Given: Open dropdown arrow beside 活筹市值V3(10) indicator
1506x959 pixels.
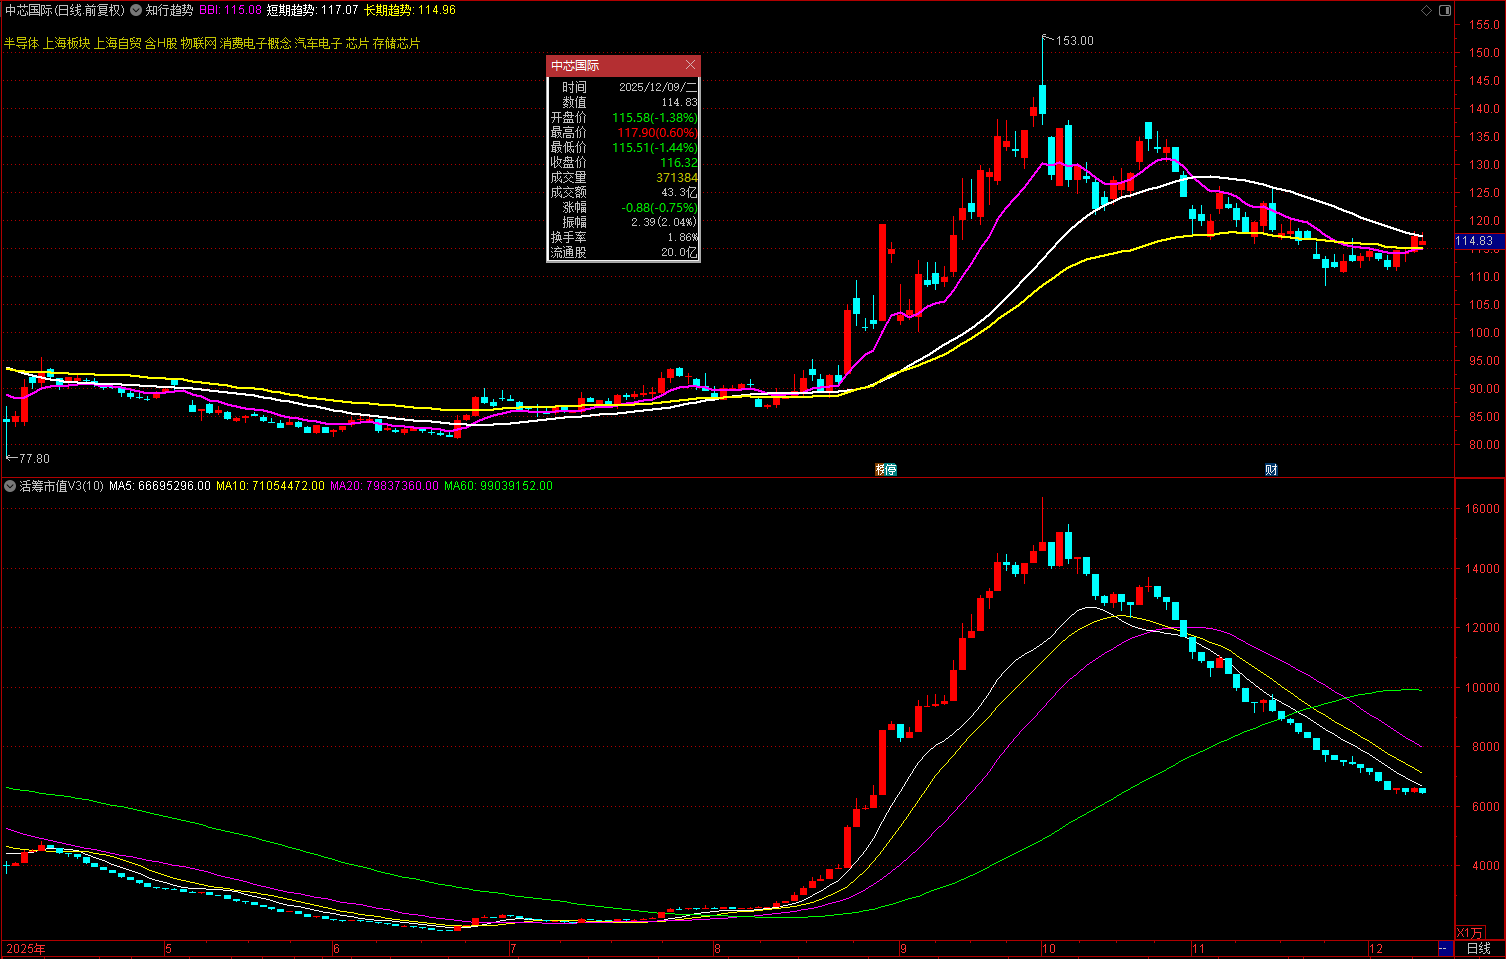Looking at the screenshot, I should tap(10, 486).
